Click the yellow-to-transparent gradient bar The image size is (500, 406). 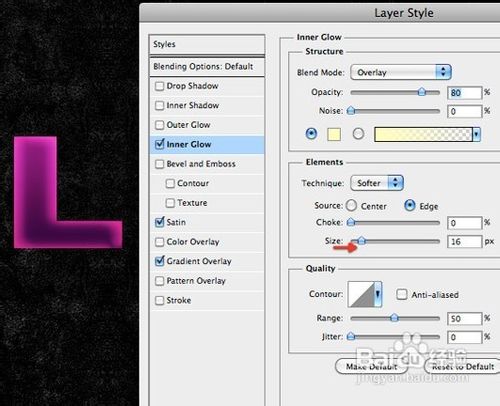[x=423, y=134]
